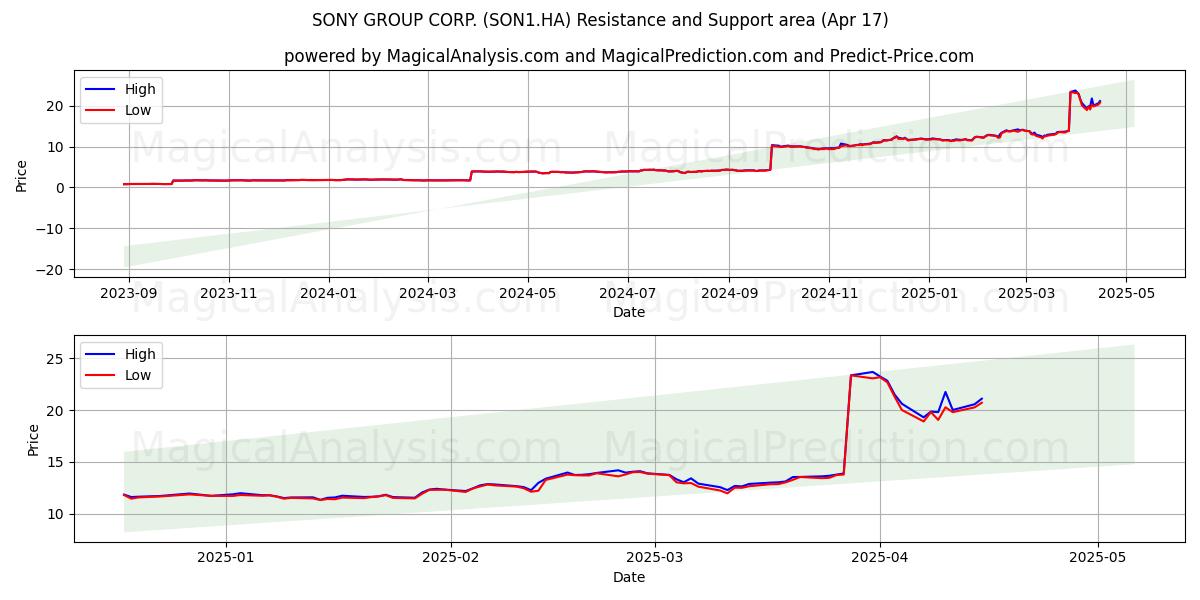Click the '2023-11' tick on top chart
1200x600 pixels.
tap(229, 294)
